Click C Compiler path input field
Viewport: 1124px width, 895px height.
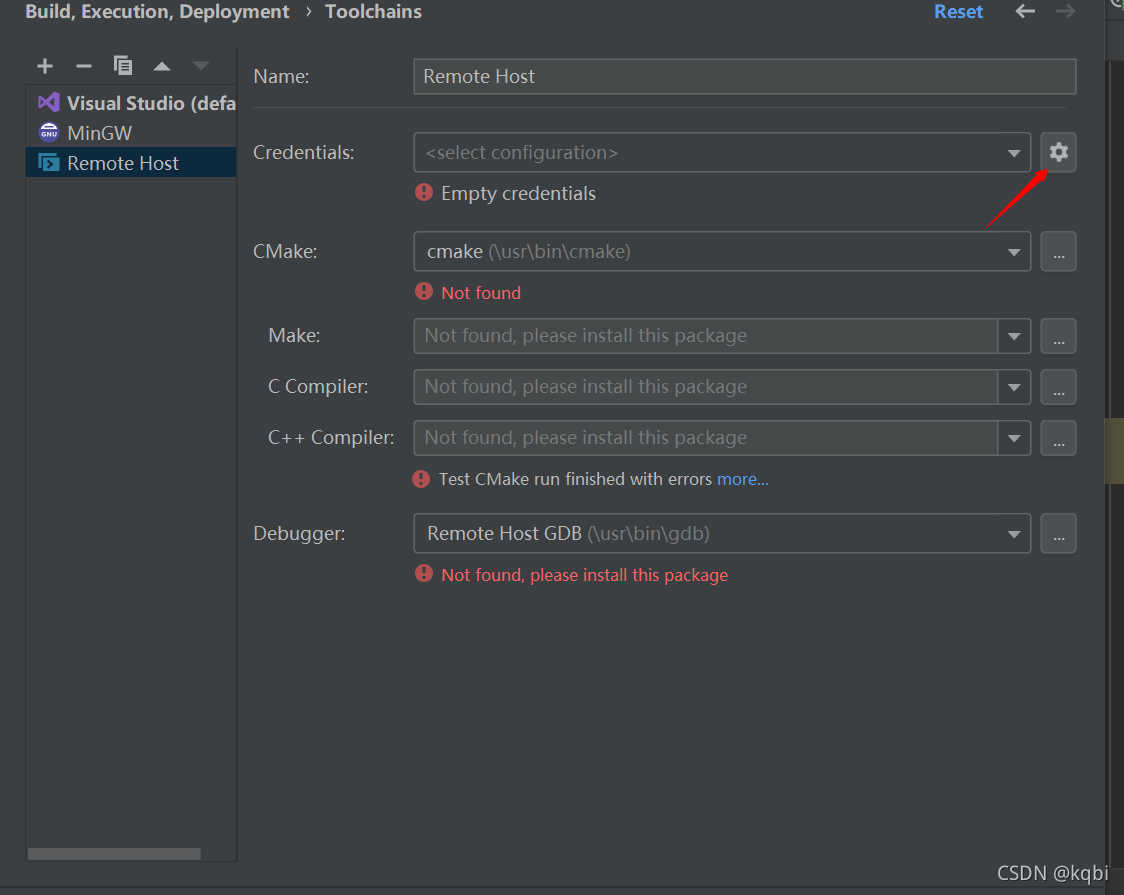(705, 387)
